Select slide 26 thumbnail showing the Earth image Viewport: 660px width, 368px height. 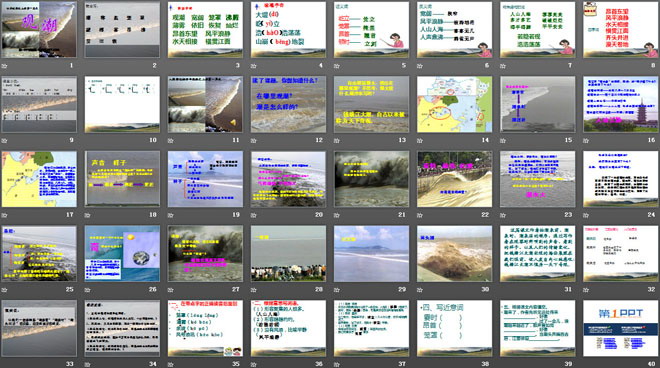pyautogui.click(x=122, y=254)
